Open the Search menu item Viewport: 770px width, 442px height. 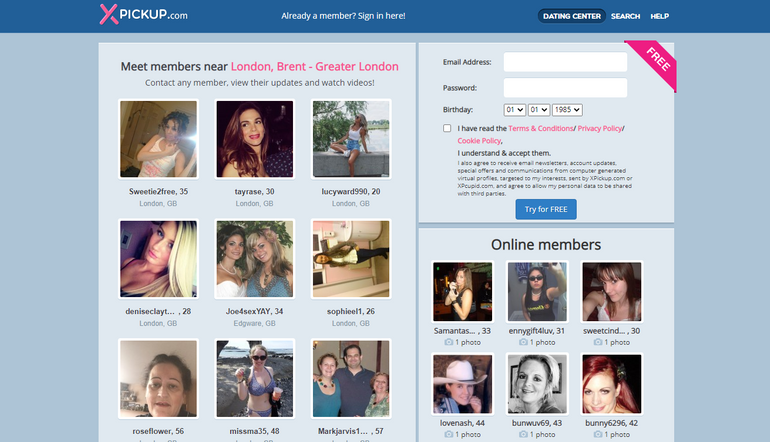point(625,16)
